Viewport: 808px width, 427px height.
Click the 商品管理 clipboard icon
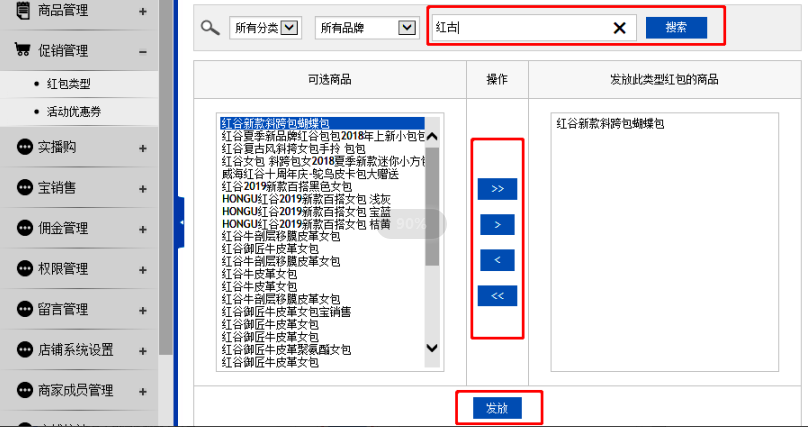click(23, 10)
